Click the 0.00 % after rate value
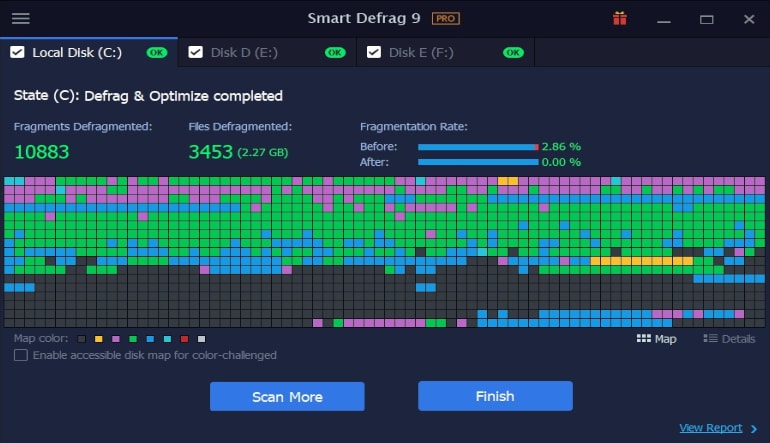 pyautogui.click(x=561, y=162)
